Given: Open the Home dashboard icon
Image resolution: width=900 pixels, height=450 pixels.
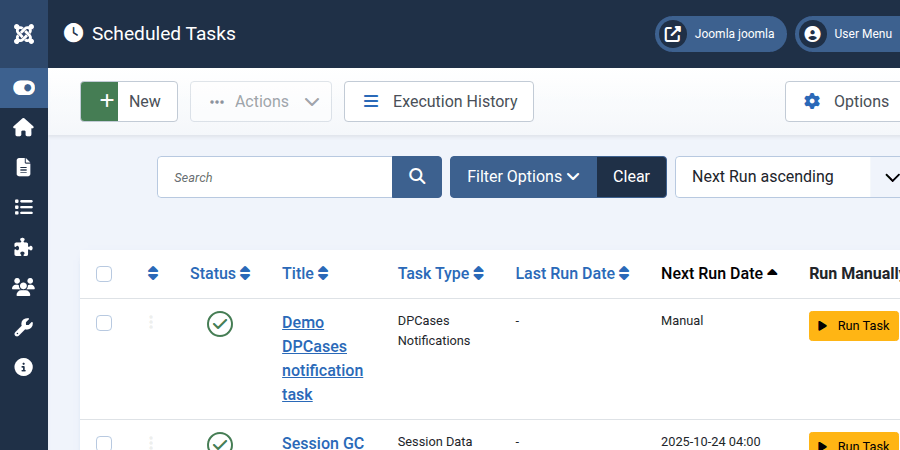Looking at the screenshot, I should pos(24,127).
